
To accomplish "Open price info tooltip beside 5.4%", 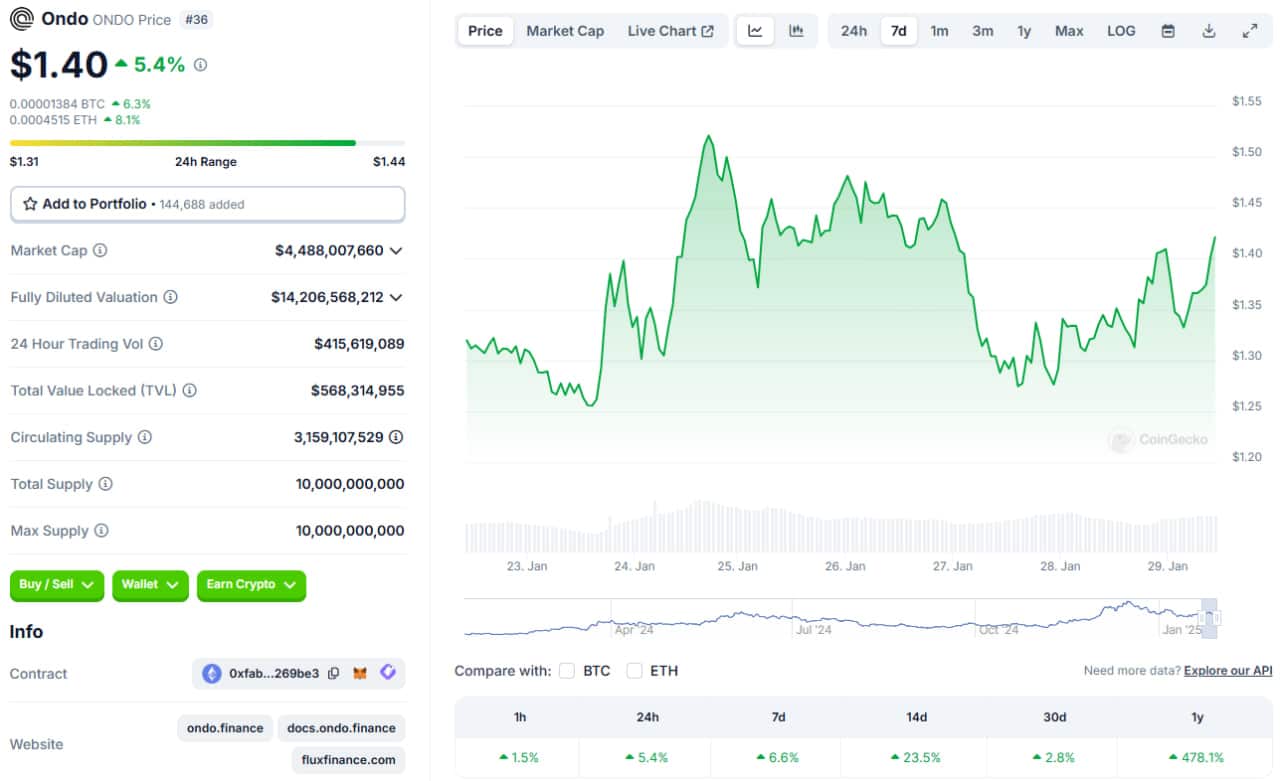I will (x=200, y=65).
